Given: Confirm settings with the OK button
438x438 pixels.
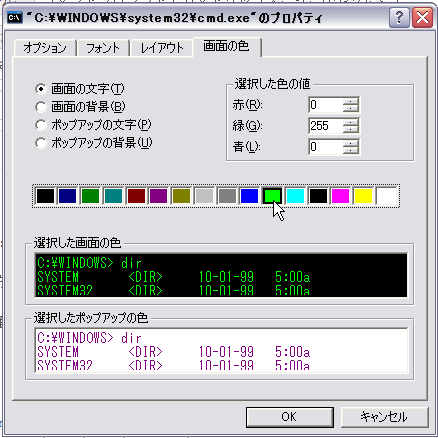Looking at the screenshot, I should click(290, 417).
